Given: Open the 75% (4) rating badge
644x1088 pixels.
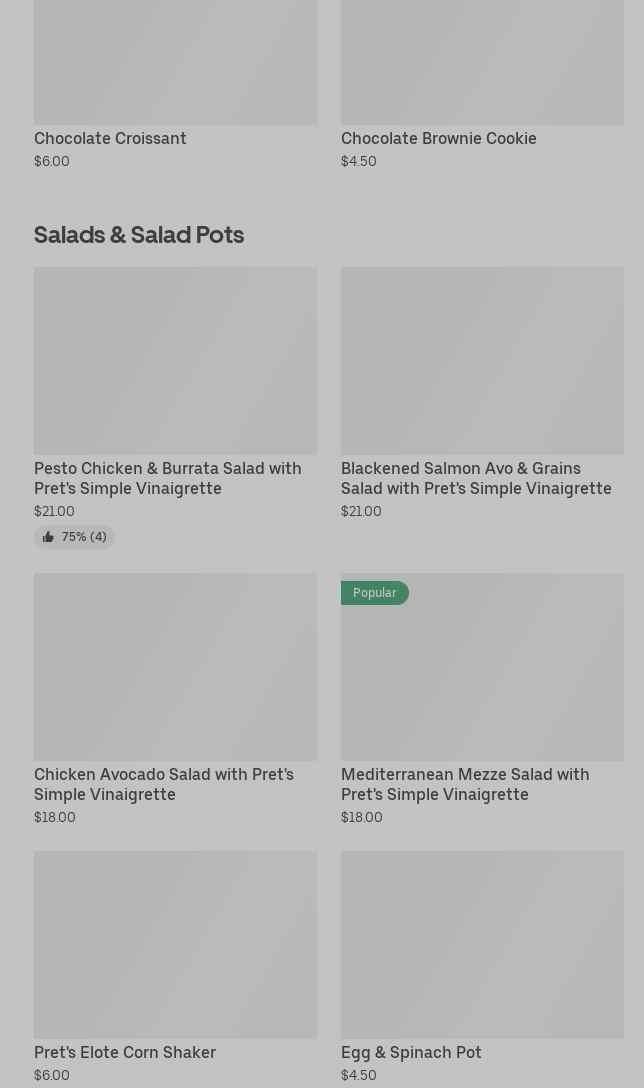Looking at the screenshot, I should pyautogui.click(x=75, y=537).
